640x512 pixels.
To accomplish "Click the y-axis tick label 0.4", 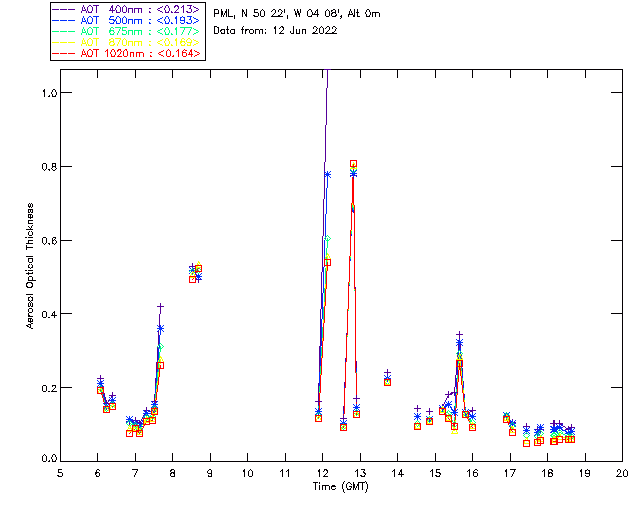I will (49, 314).
